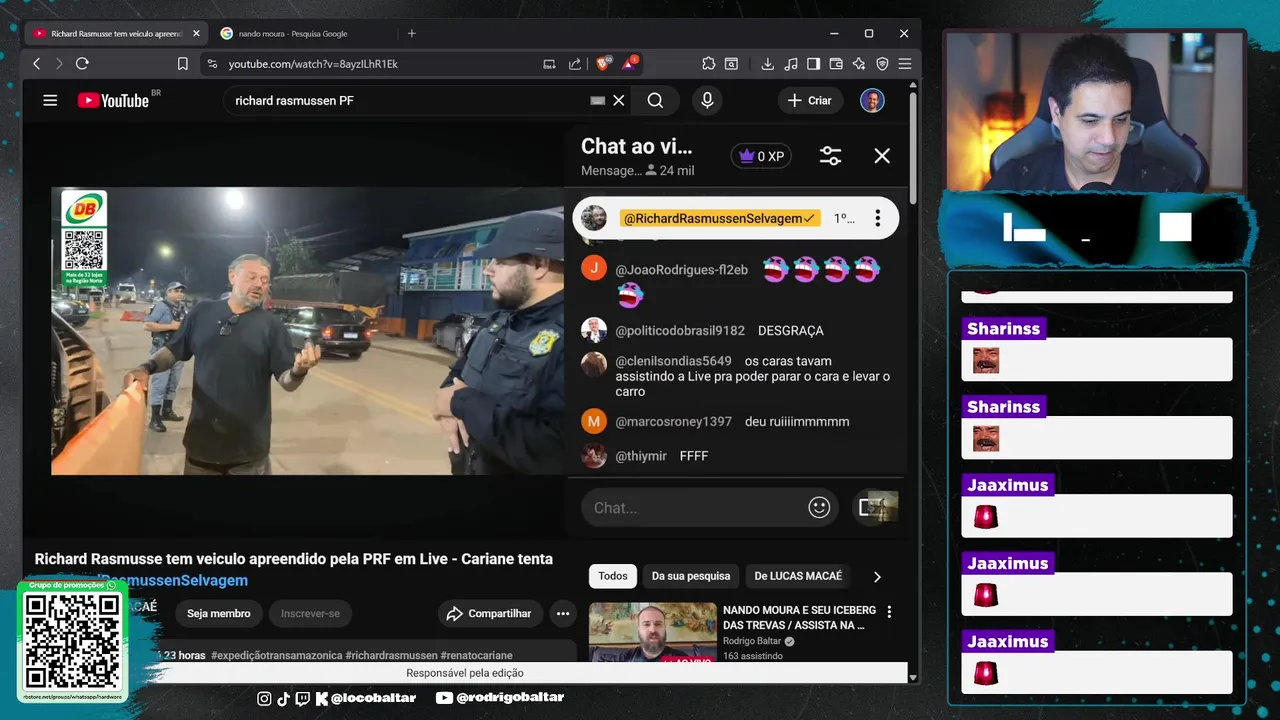
Task: Open Brave Rewards triangle icon
Action: [630, 63]
